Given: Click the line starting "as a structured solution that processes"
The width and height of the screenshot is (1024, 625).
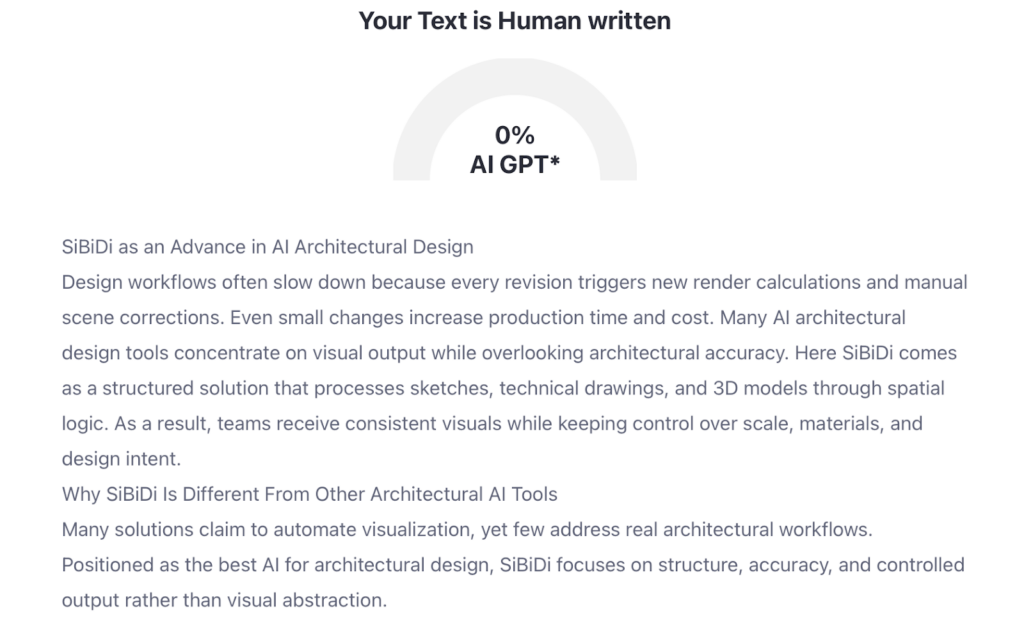Looking at the screenshot, I should tap(503, 388).
